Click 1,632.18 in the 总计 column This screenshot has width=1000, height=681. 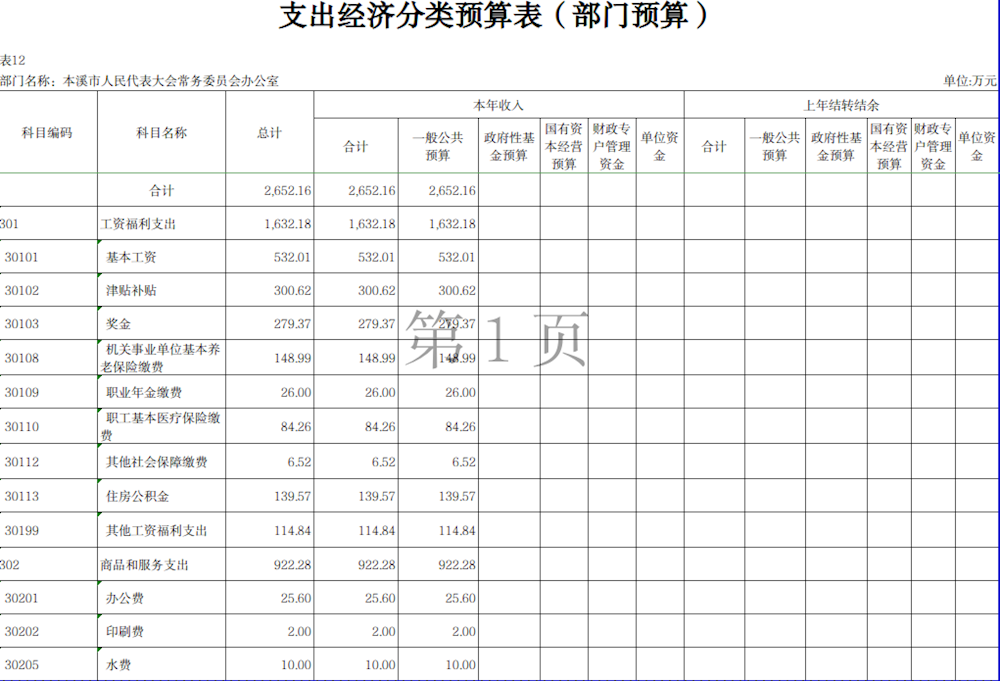pyautogui.click(x=288, y=224)
